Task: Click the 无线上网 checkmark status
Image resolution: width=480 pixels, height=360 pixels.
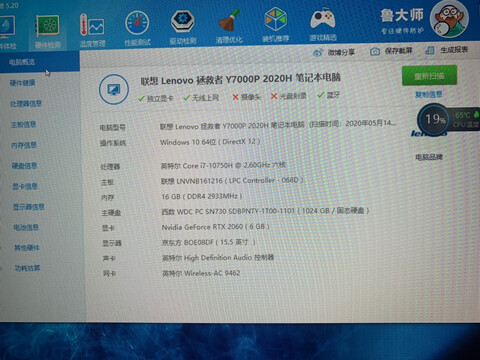Action: coord(201,98)
